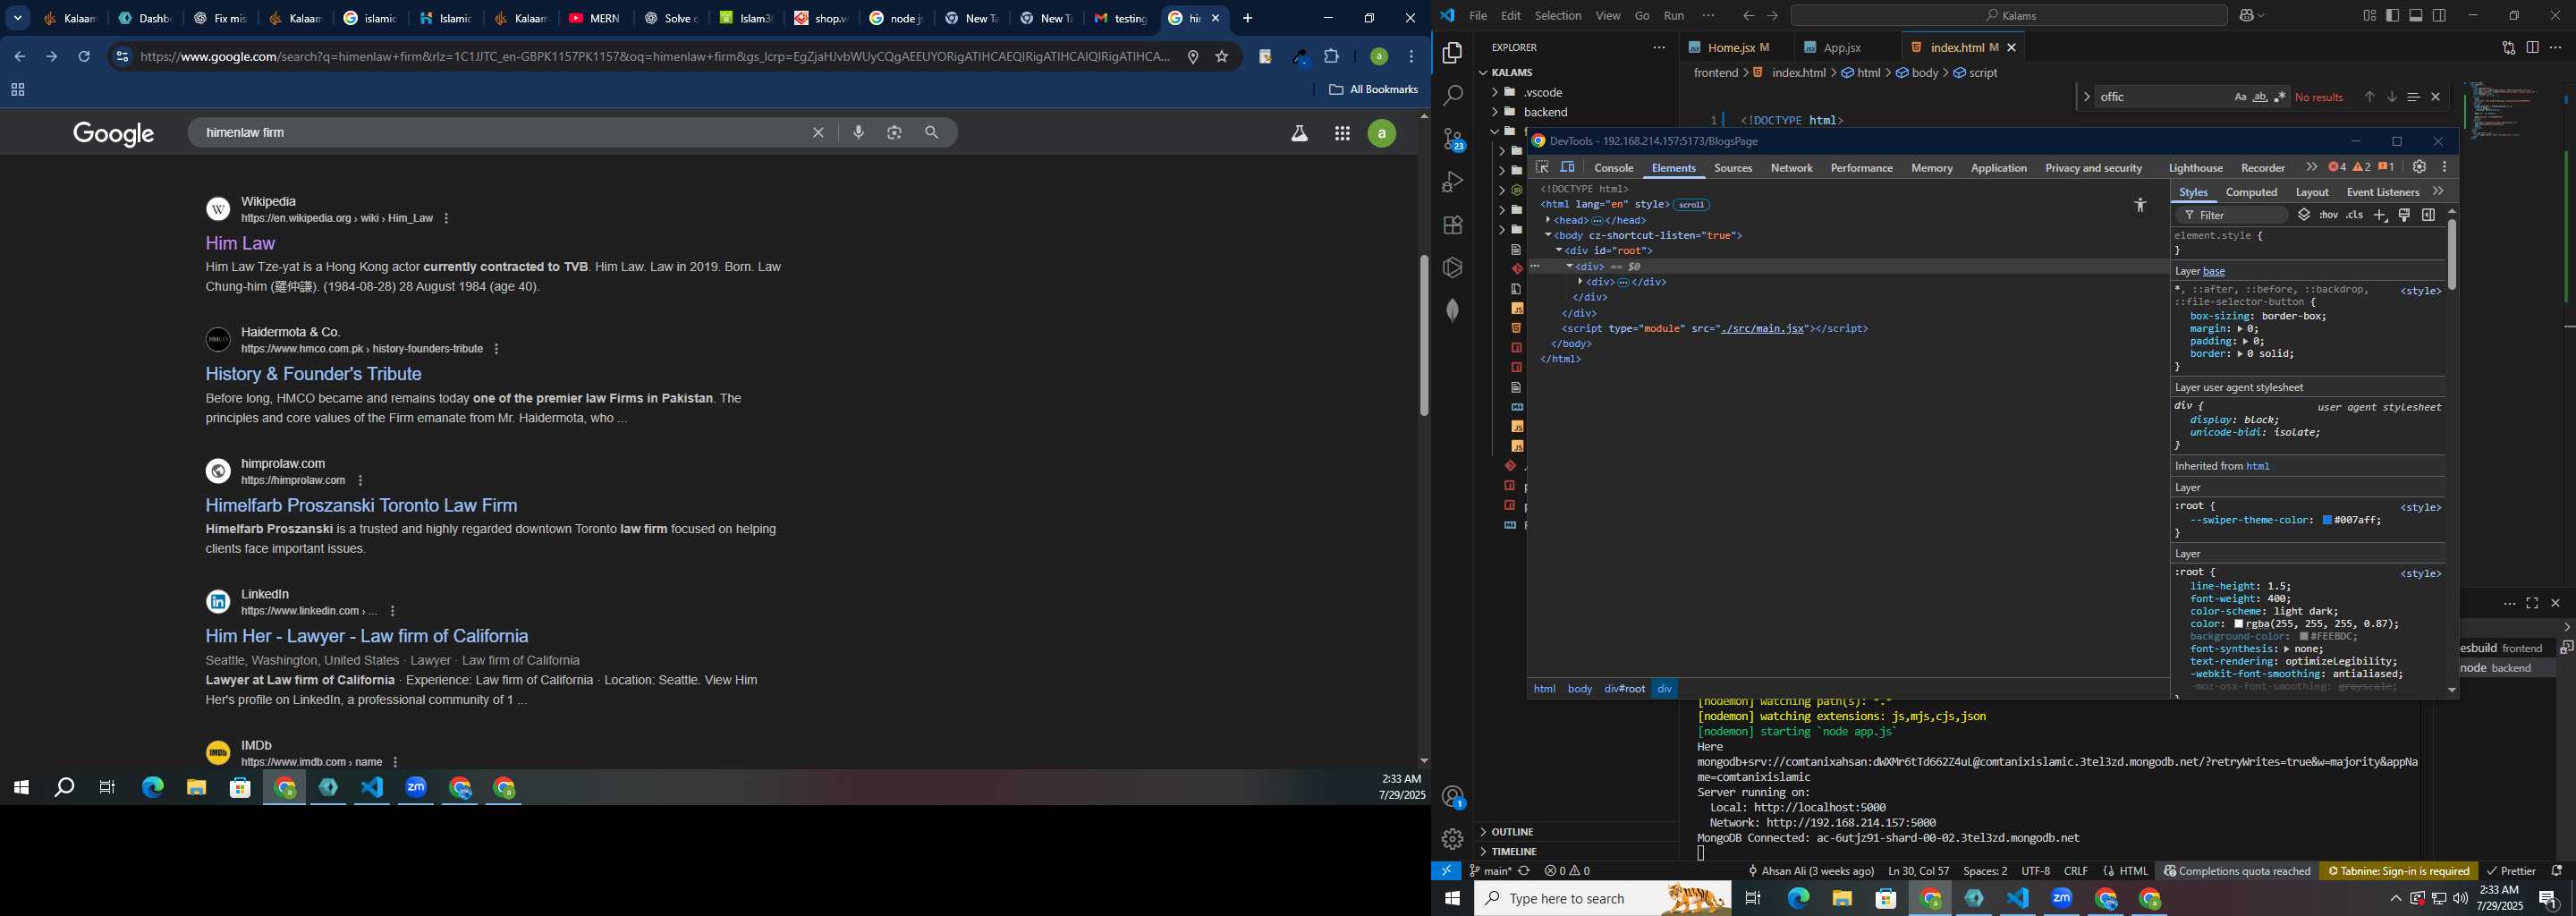
Task: Open Google Lens image search icon
Action: [x=895, y=132]
